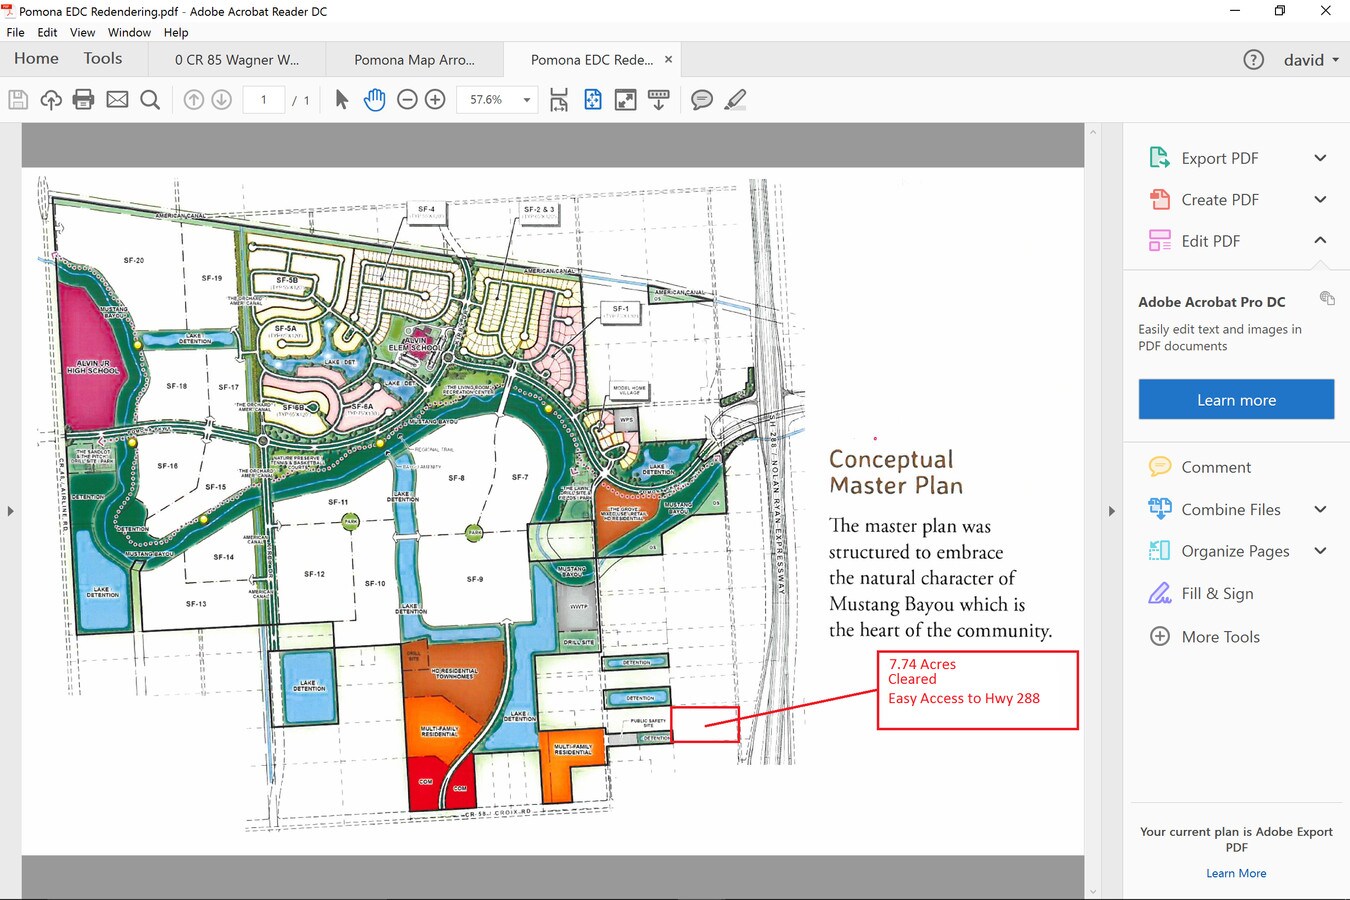Image resolution: width=1350 pixels, height=900 pixels.
Task: Click the Print file icon
Action: (x=84, y=99)
